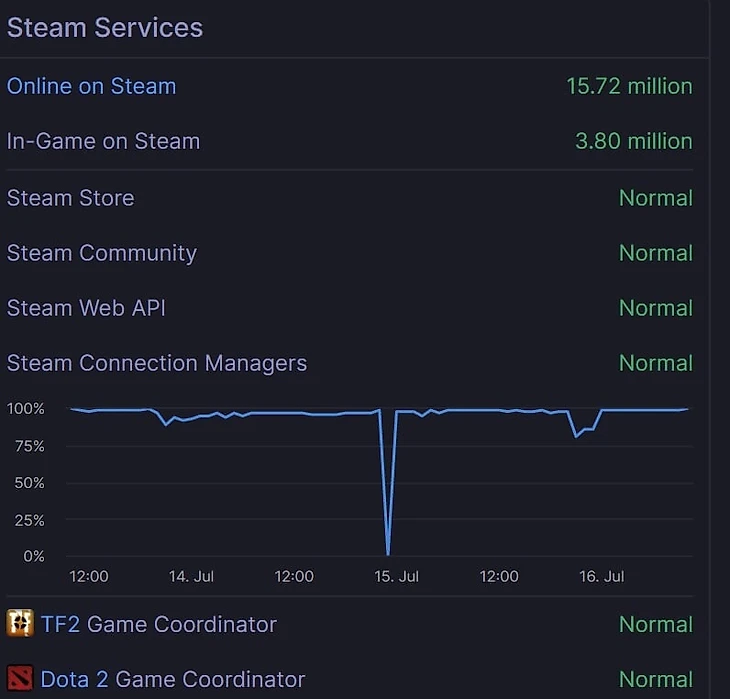Select the Steam Web API label
The height and width of the screenshot is (699, 730).
tap(86, 308)
